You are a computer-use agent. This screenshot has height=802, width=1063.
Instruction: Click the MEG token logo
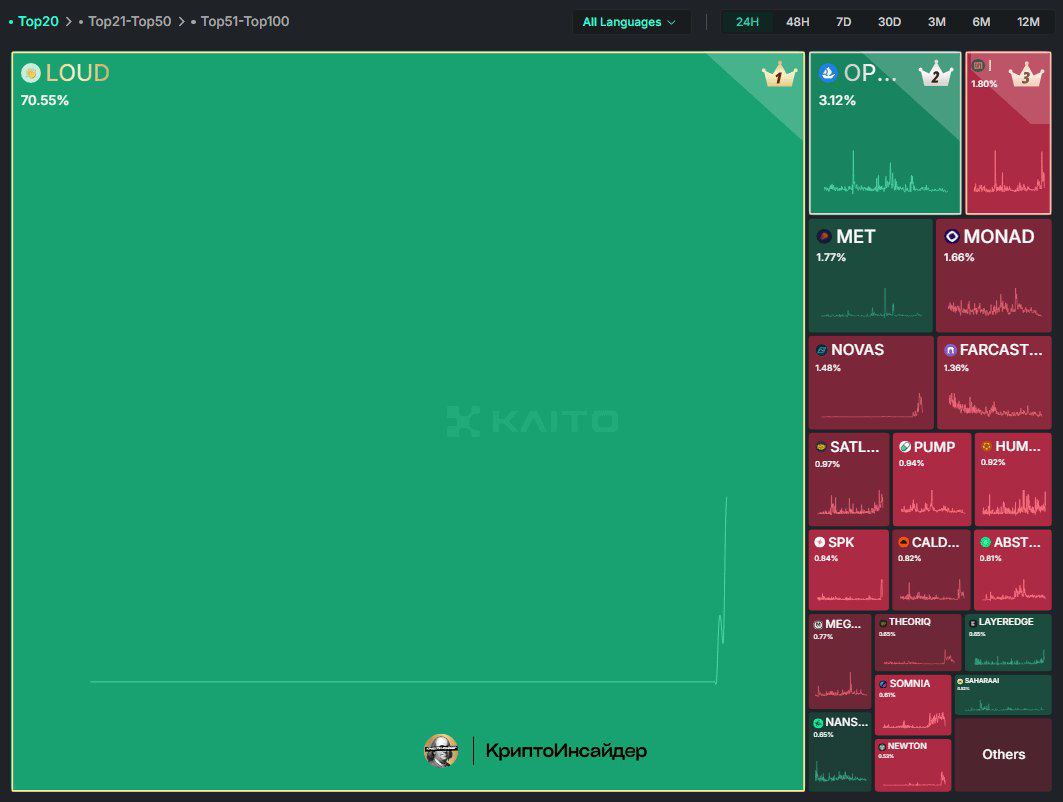818,624
